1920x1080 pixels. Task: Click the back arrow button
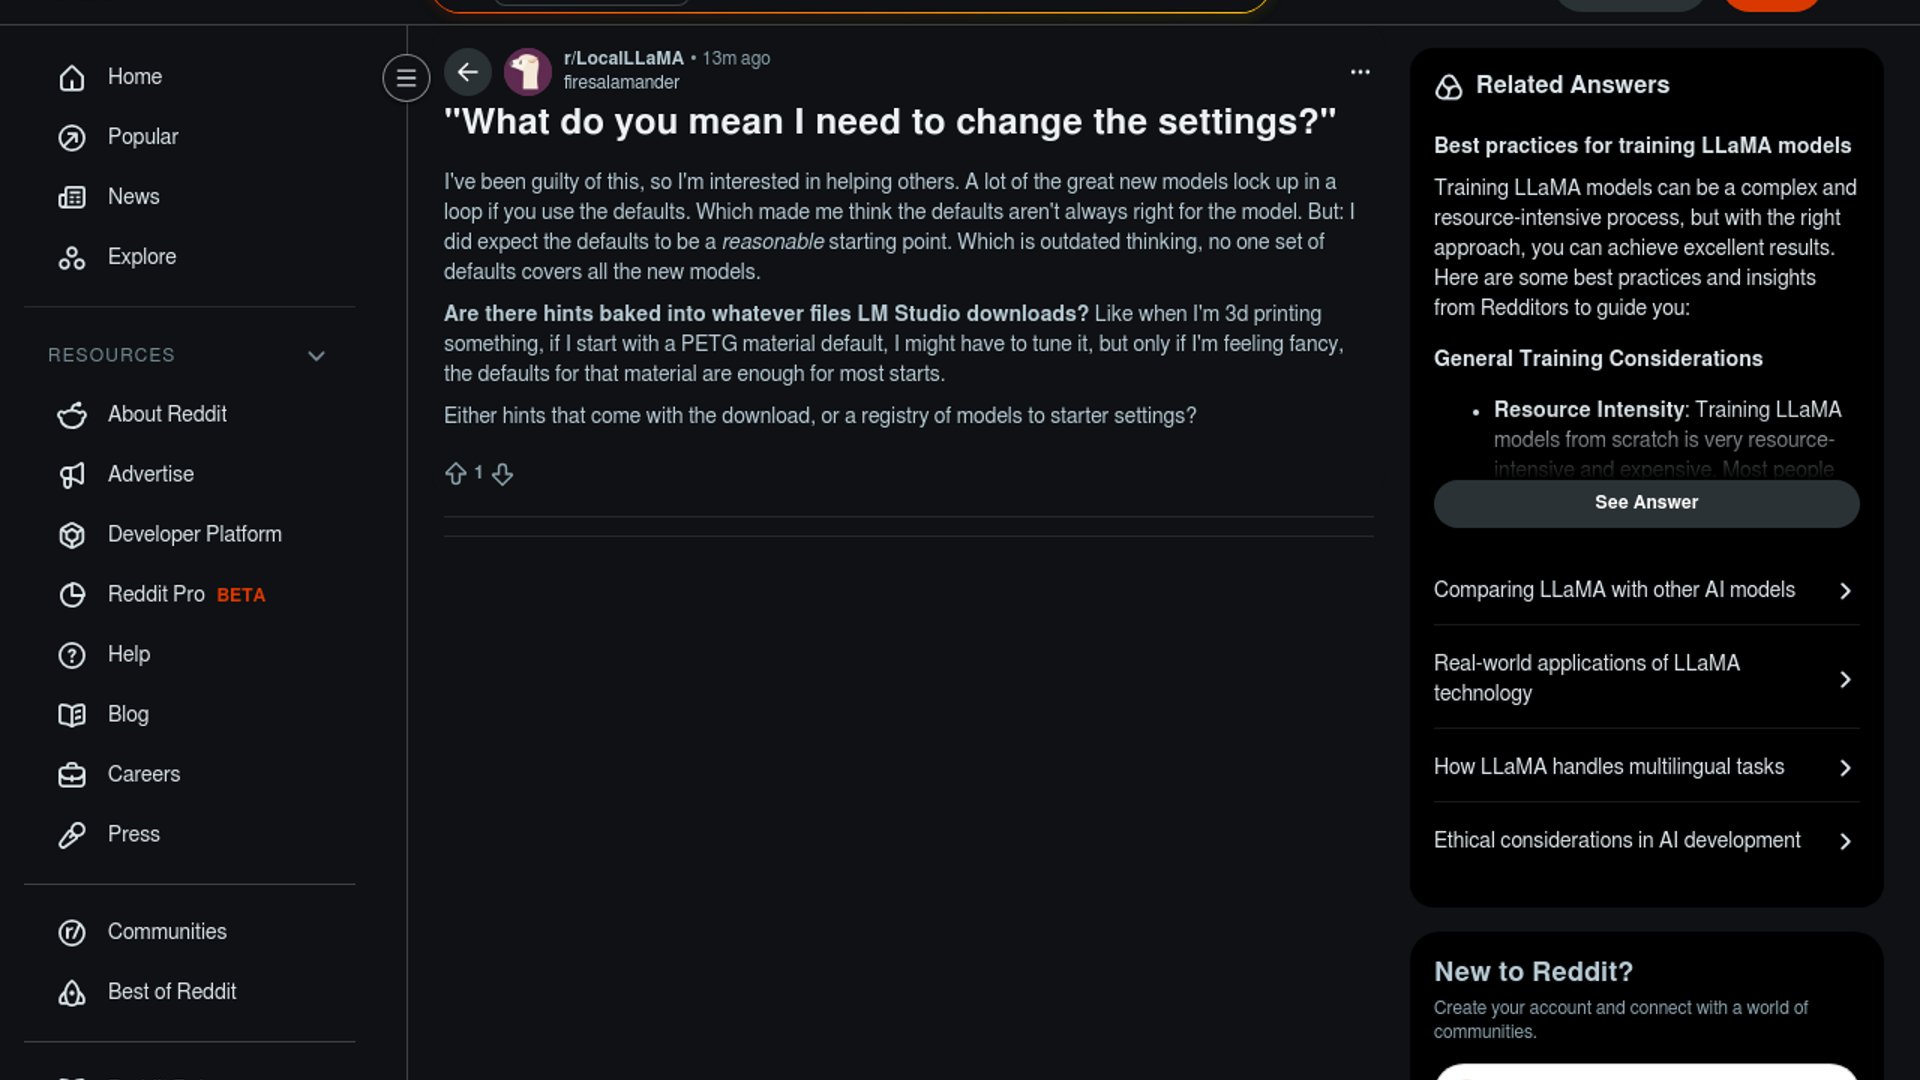coord(467,72)
